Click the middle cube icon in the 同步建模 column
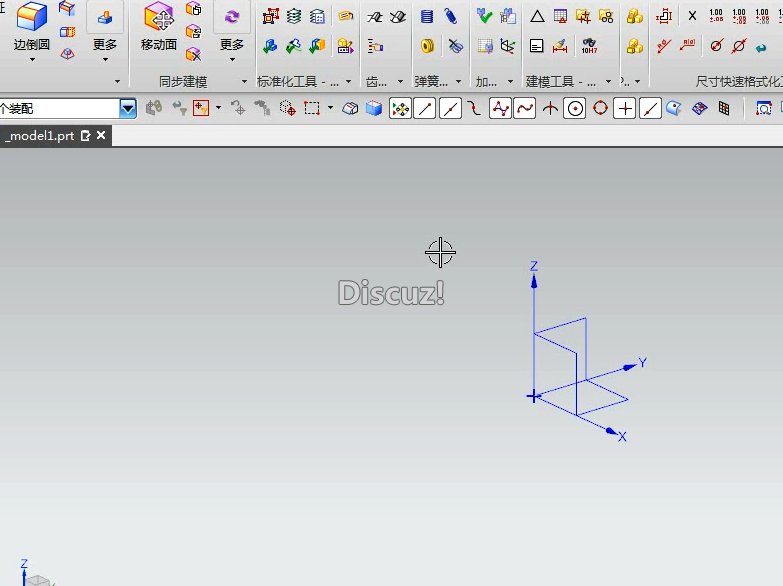 point(193,32)
